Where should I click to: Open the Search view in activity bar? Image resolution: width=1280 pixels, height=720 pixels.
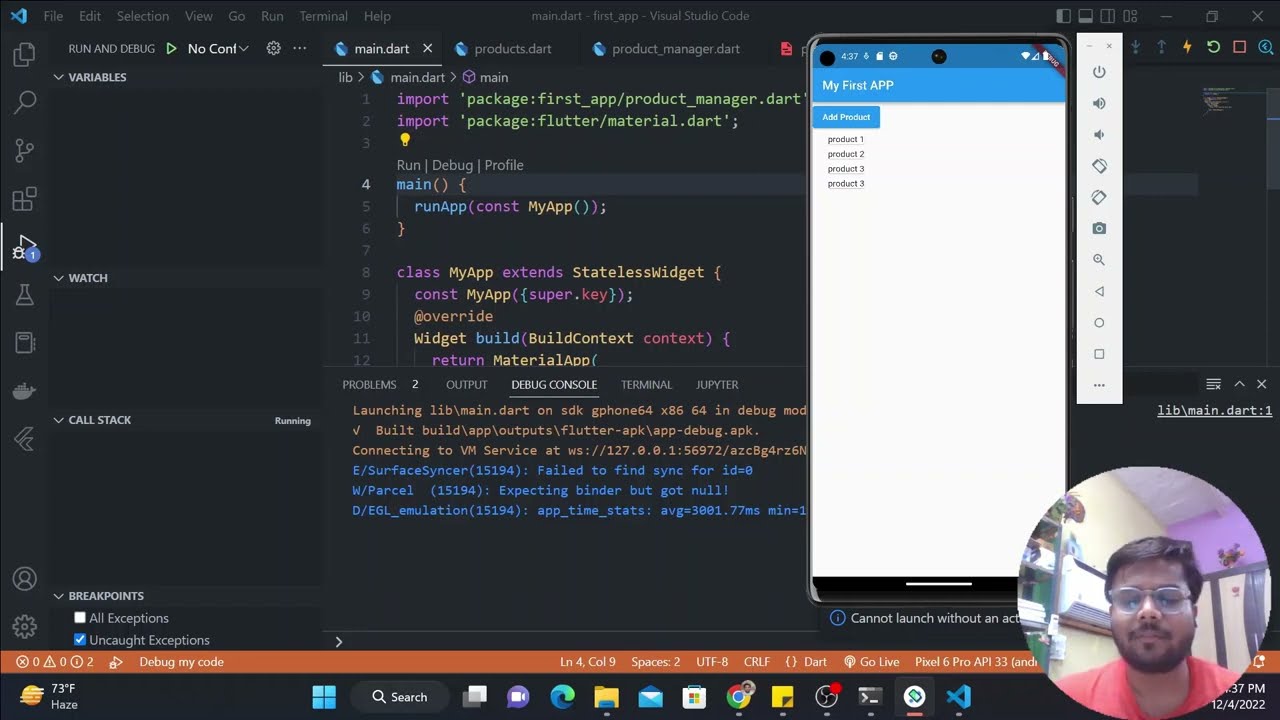point(25,102)
